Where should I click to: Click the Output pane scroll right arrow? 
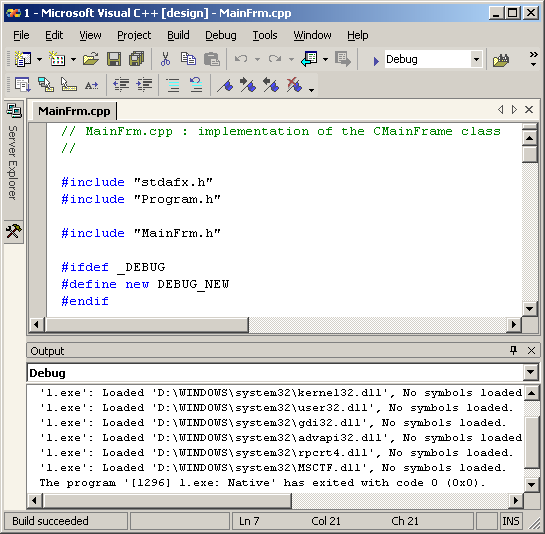click(516, 500)
